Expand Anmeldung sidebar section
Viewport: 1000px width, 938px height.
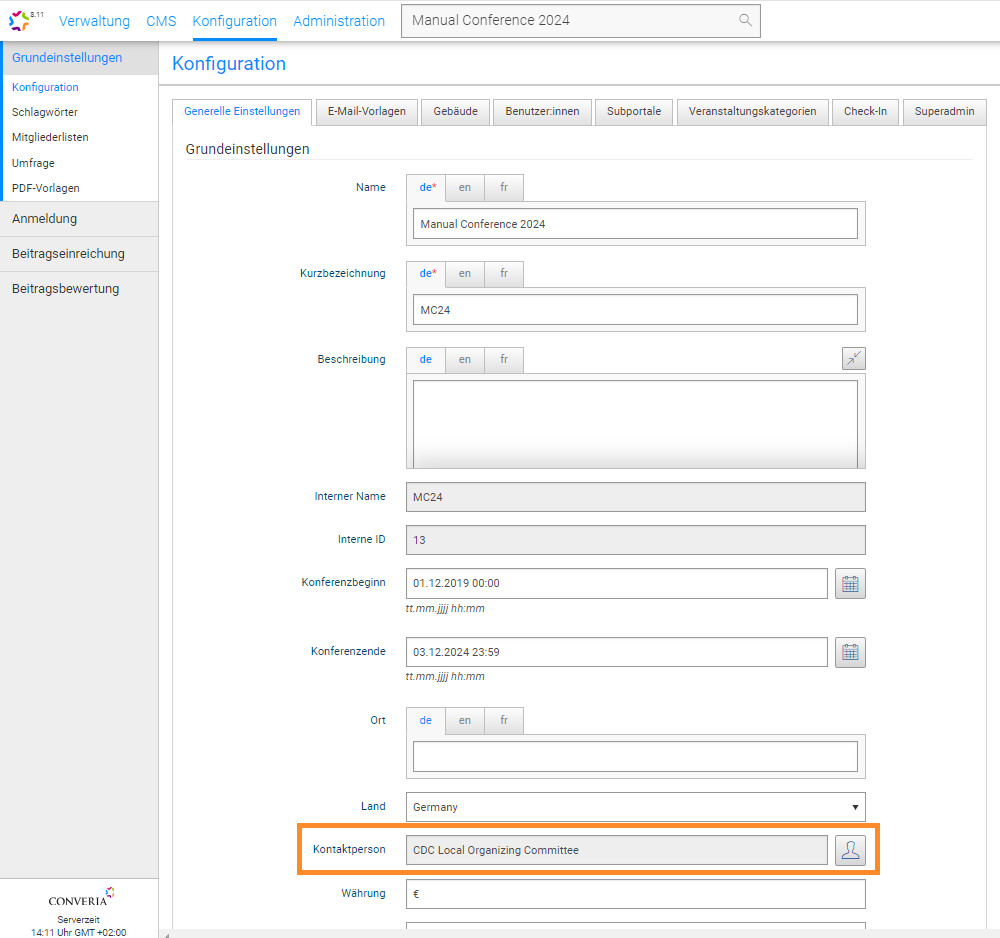click(x=79, y=219)
